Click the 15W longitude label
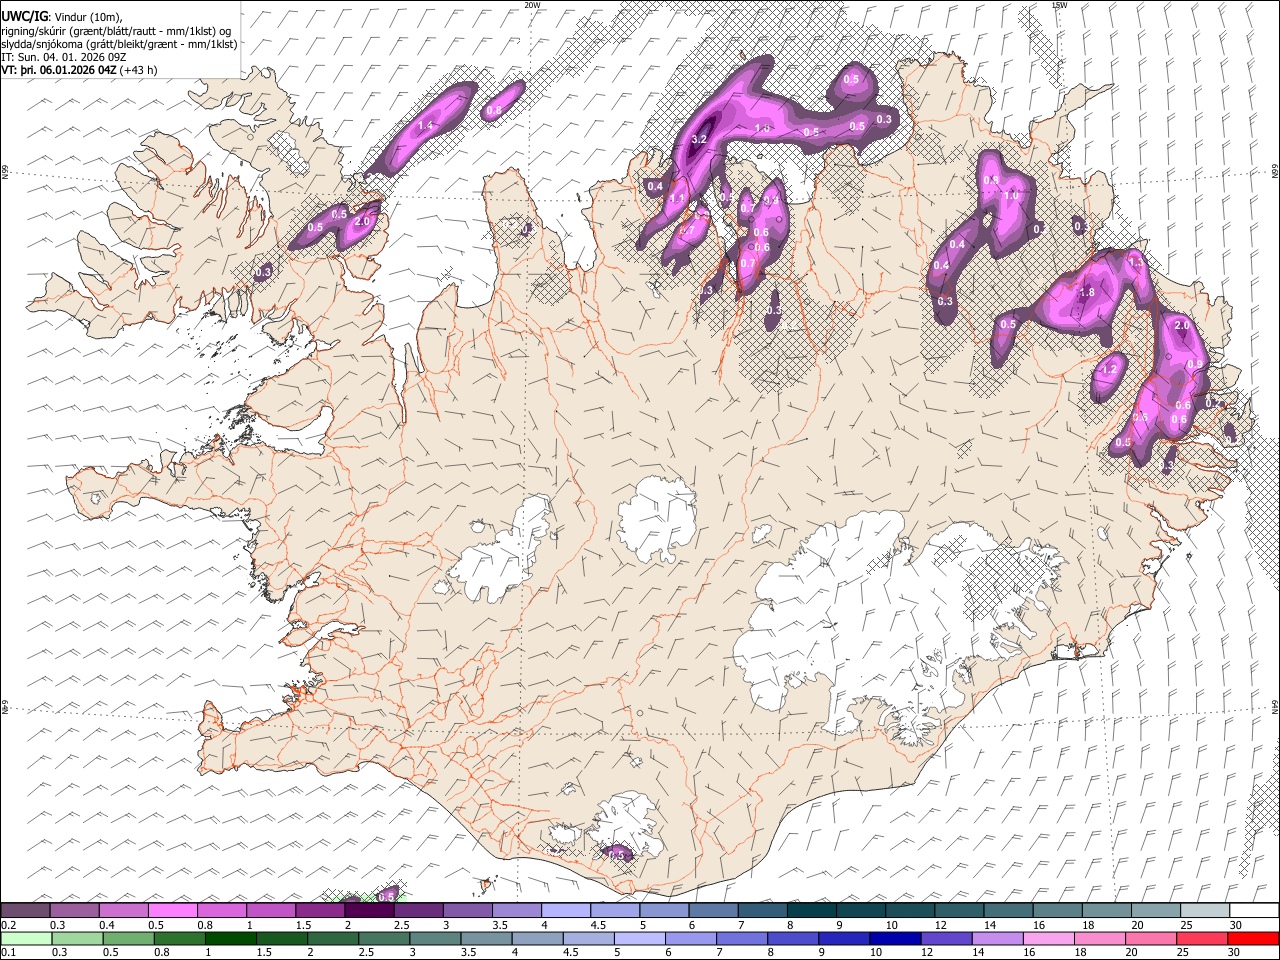This screenshot has width=1280, height=960. click(1059, 5)
